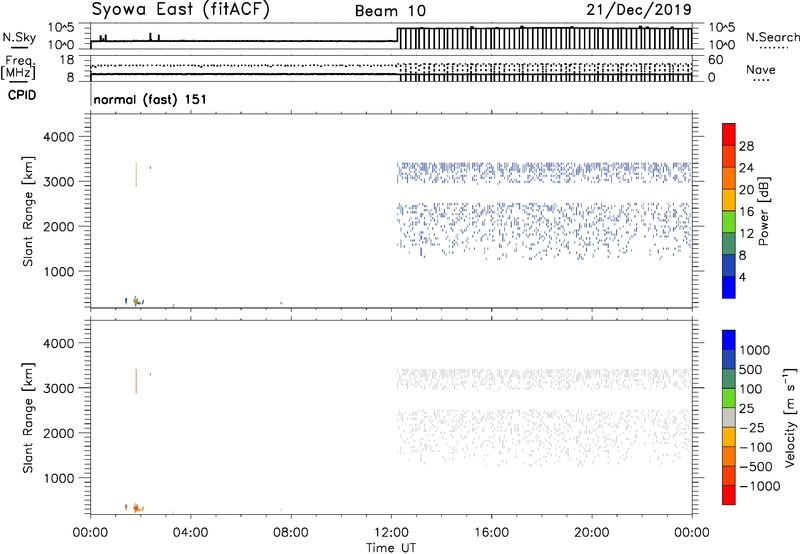Click the 'Time UT' axis label
The height and width of the screenshot is (554, 800).
pyautogui.click(x=391, y=548)
